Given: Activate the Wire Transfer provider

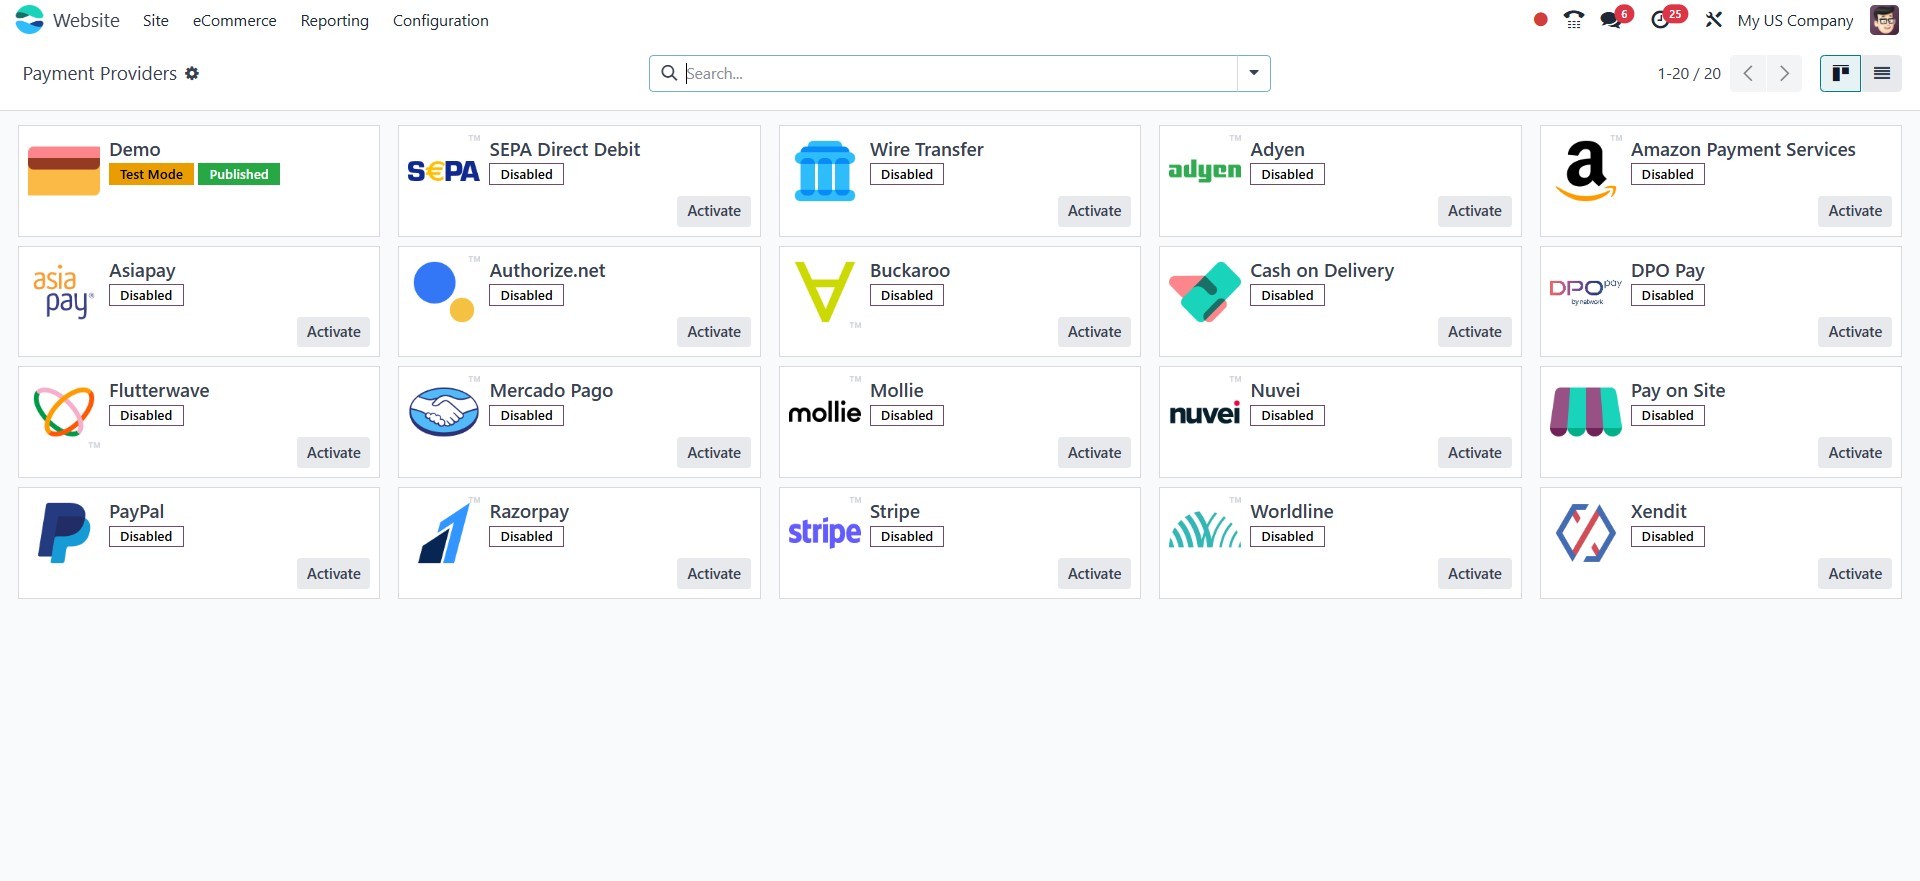Looking at the screenshot, I should [1094, 211].
